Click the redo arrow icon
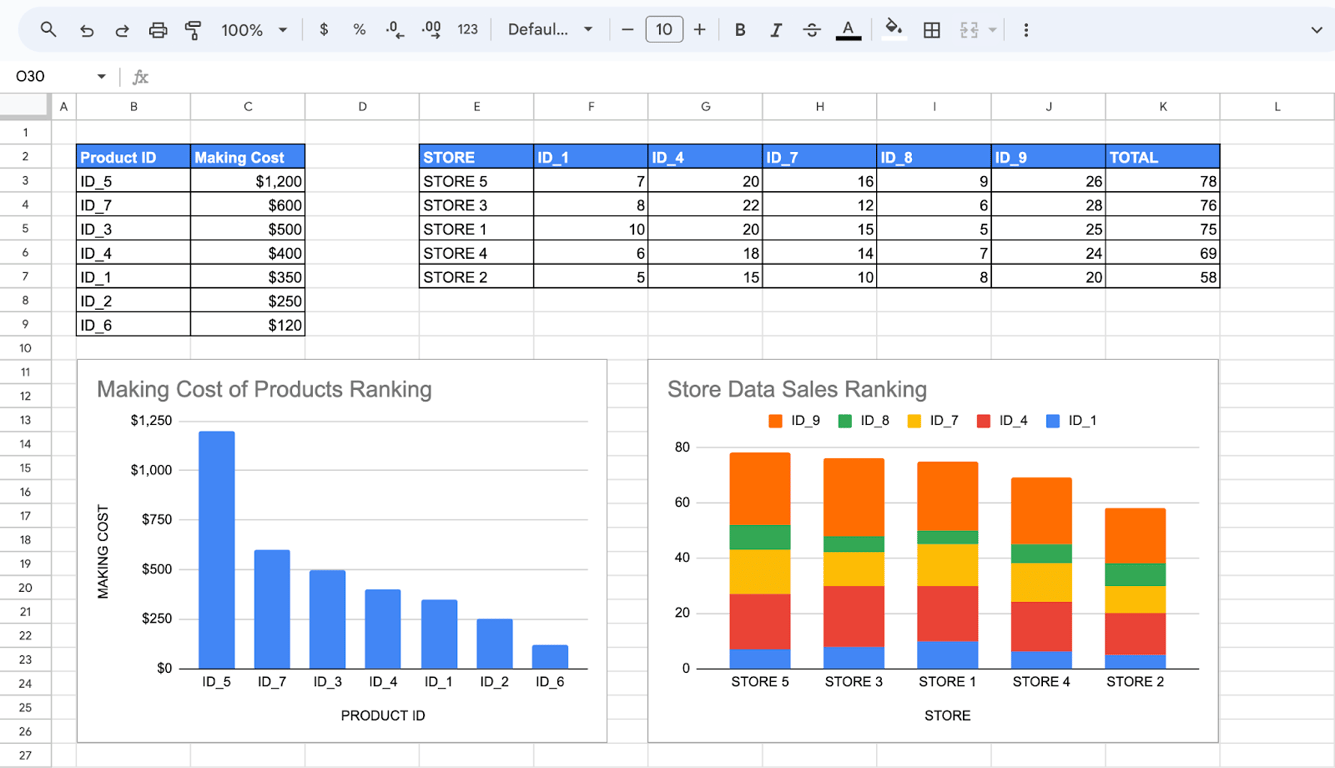This screenshot has width=1335, height=768. 122,30
